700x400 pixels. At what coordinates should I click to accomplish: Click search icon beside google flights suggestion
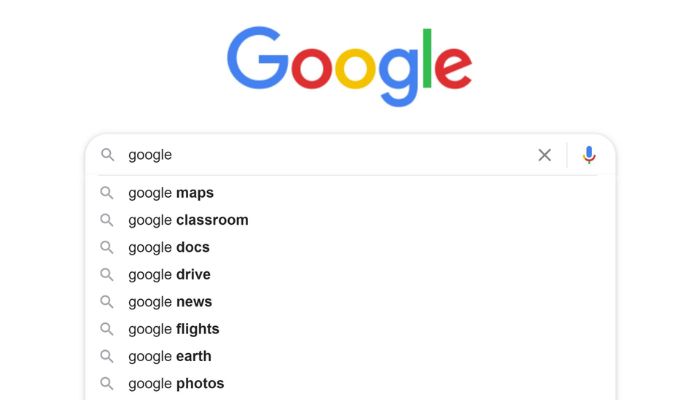(x=107, y=329)
